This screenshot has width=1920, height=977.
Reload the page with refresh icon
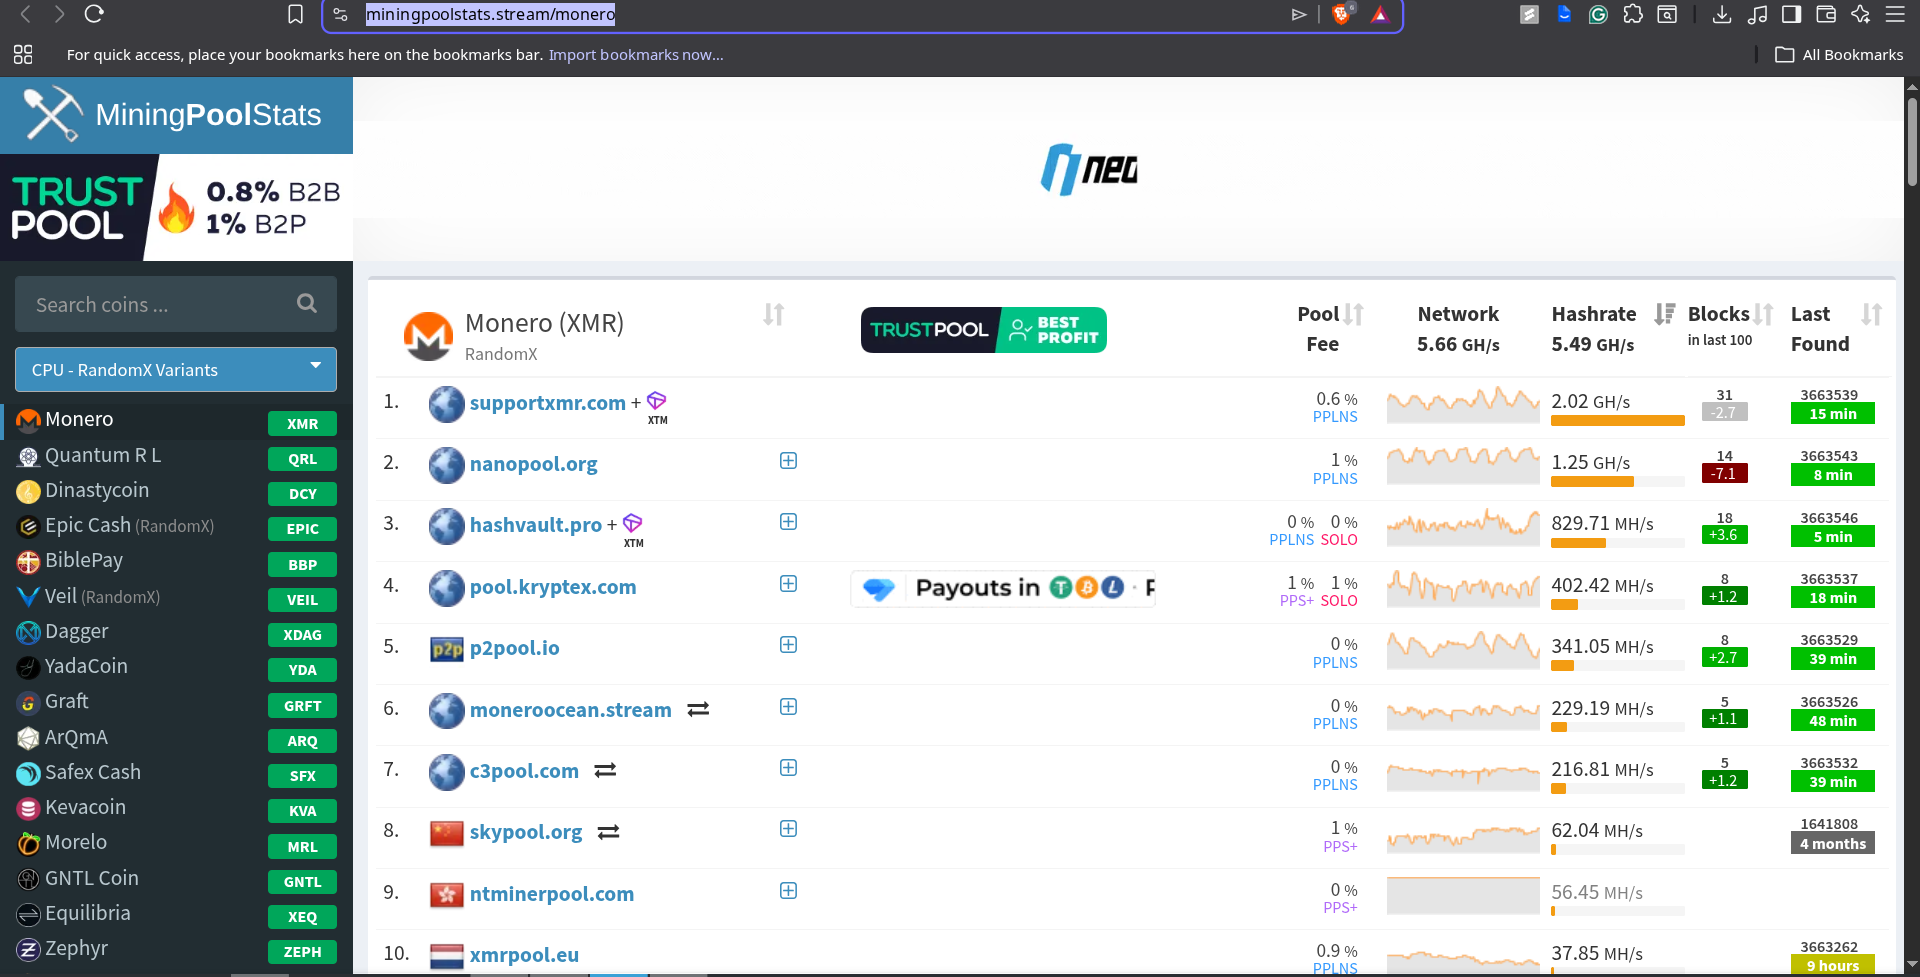(x=94, y=14)
